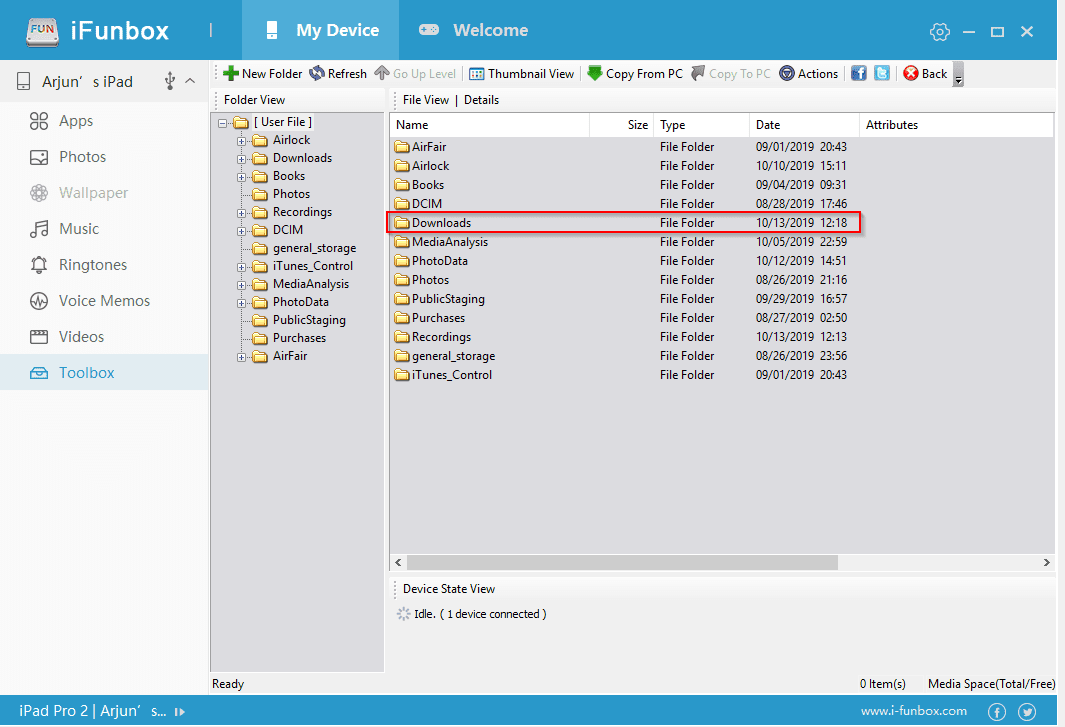
Task: Click the Twitter icon in toolbar
Action: tap(882, 73)
